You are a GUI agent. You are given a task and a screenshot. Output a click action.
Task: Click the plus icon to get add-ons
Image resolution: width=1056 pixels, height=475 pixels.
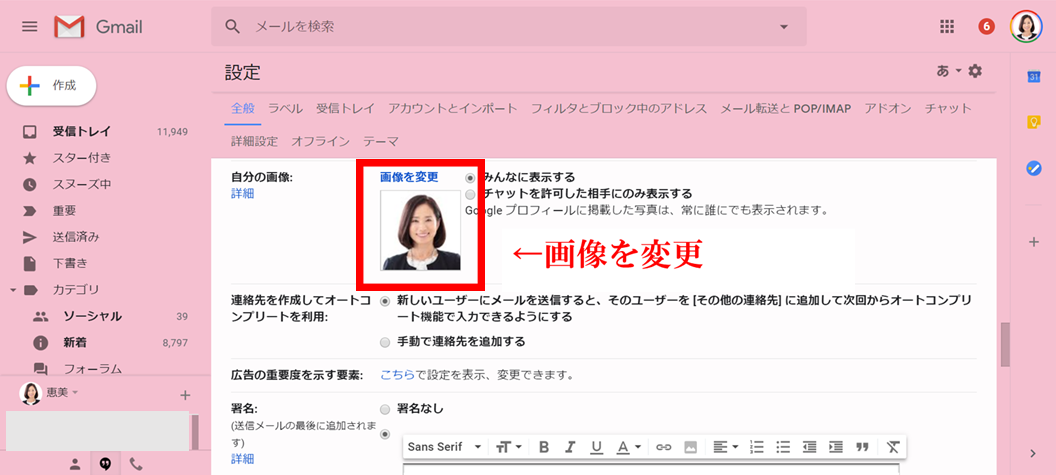pyautogui.click(x=1034, y=243)
